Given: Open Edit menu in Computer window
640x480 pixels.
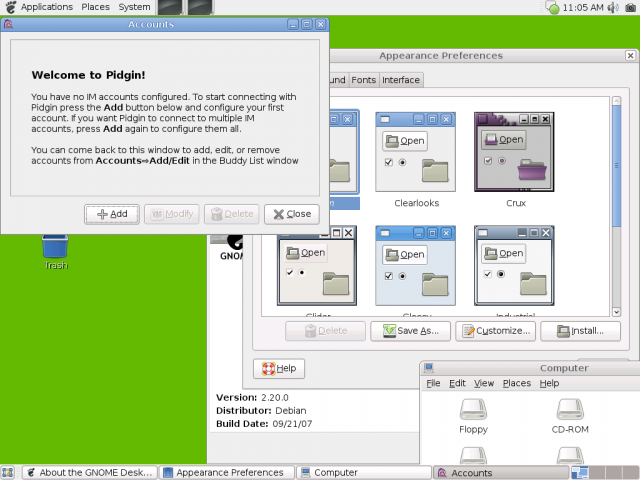Looking at the screenshot, I should click(457, 383).
